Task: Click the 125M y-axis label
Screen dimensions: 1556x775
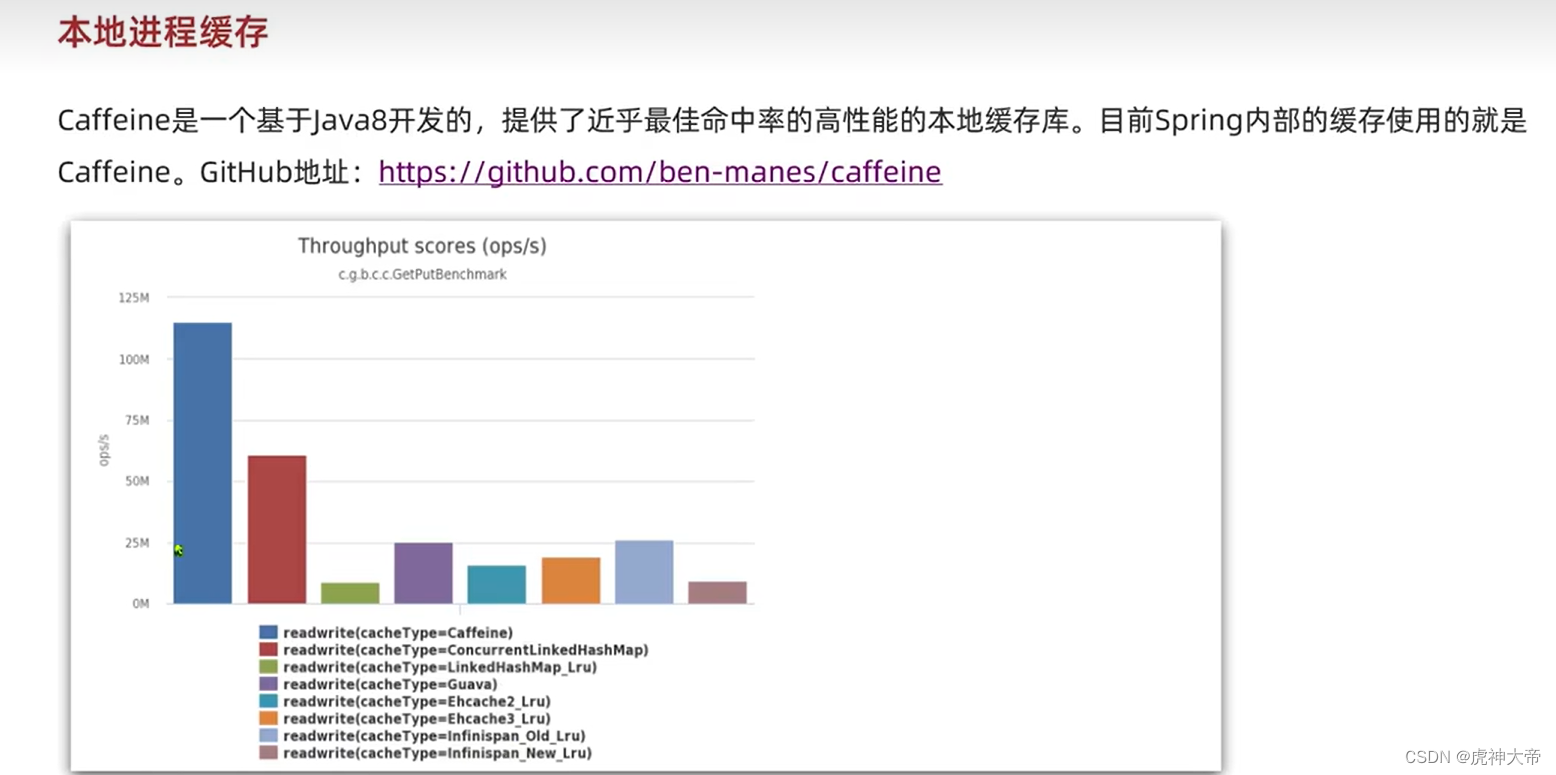Action: point(133,297)
